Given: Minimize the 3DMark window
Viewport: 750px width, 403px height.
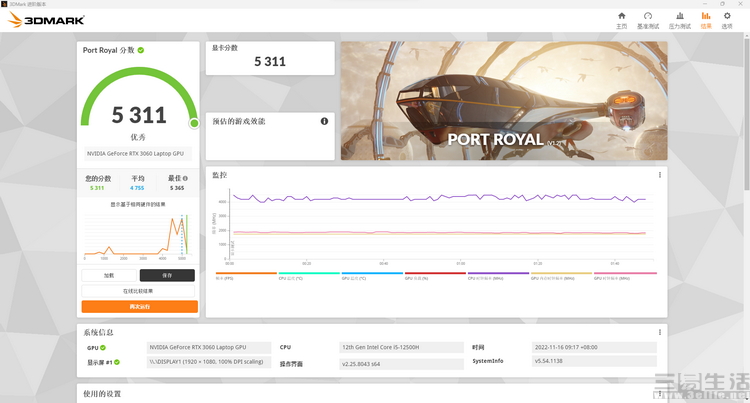Looking at the screenshot, I should point(704,4).
